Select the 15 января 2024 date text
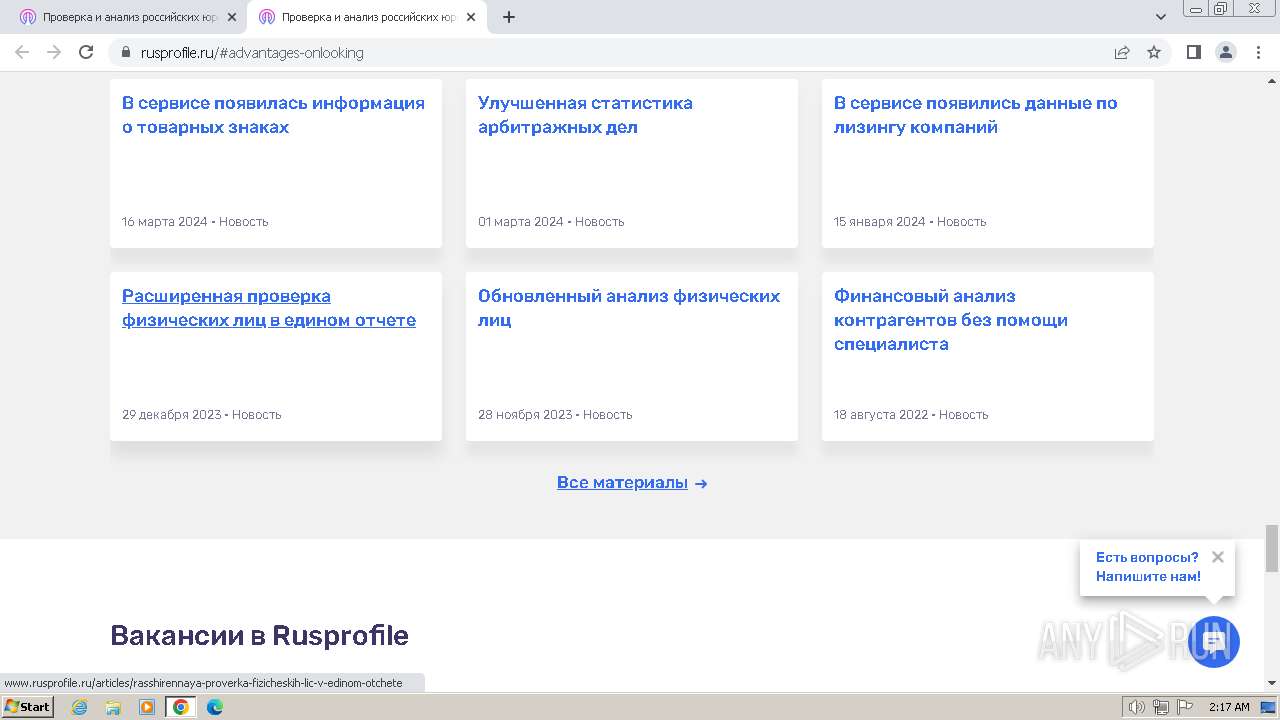This screenshot has width=1280, height=720. point(880,222)
